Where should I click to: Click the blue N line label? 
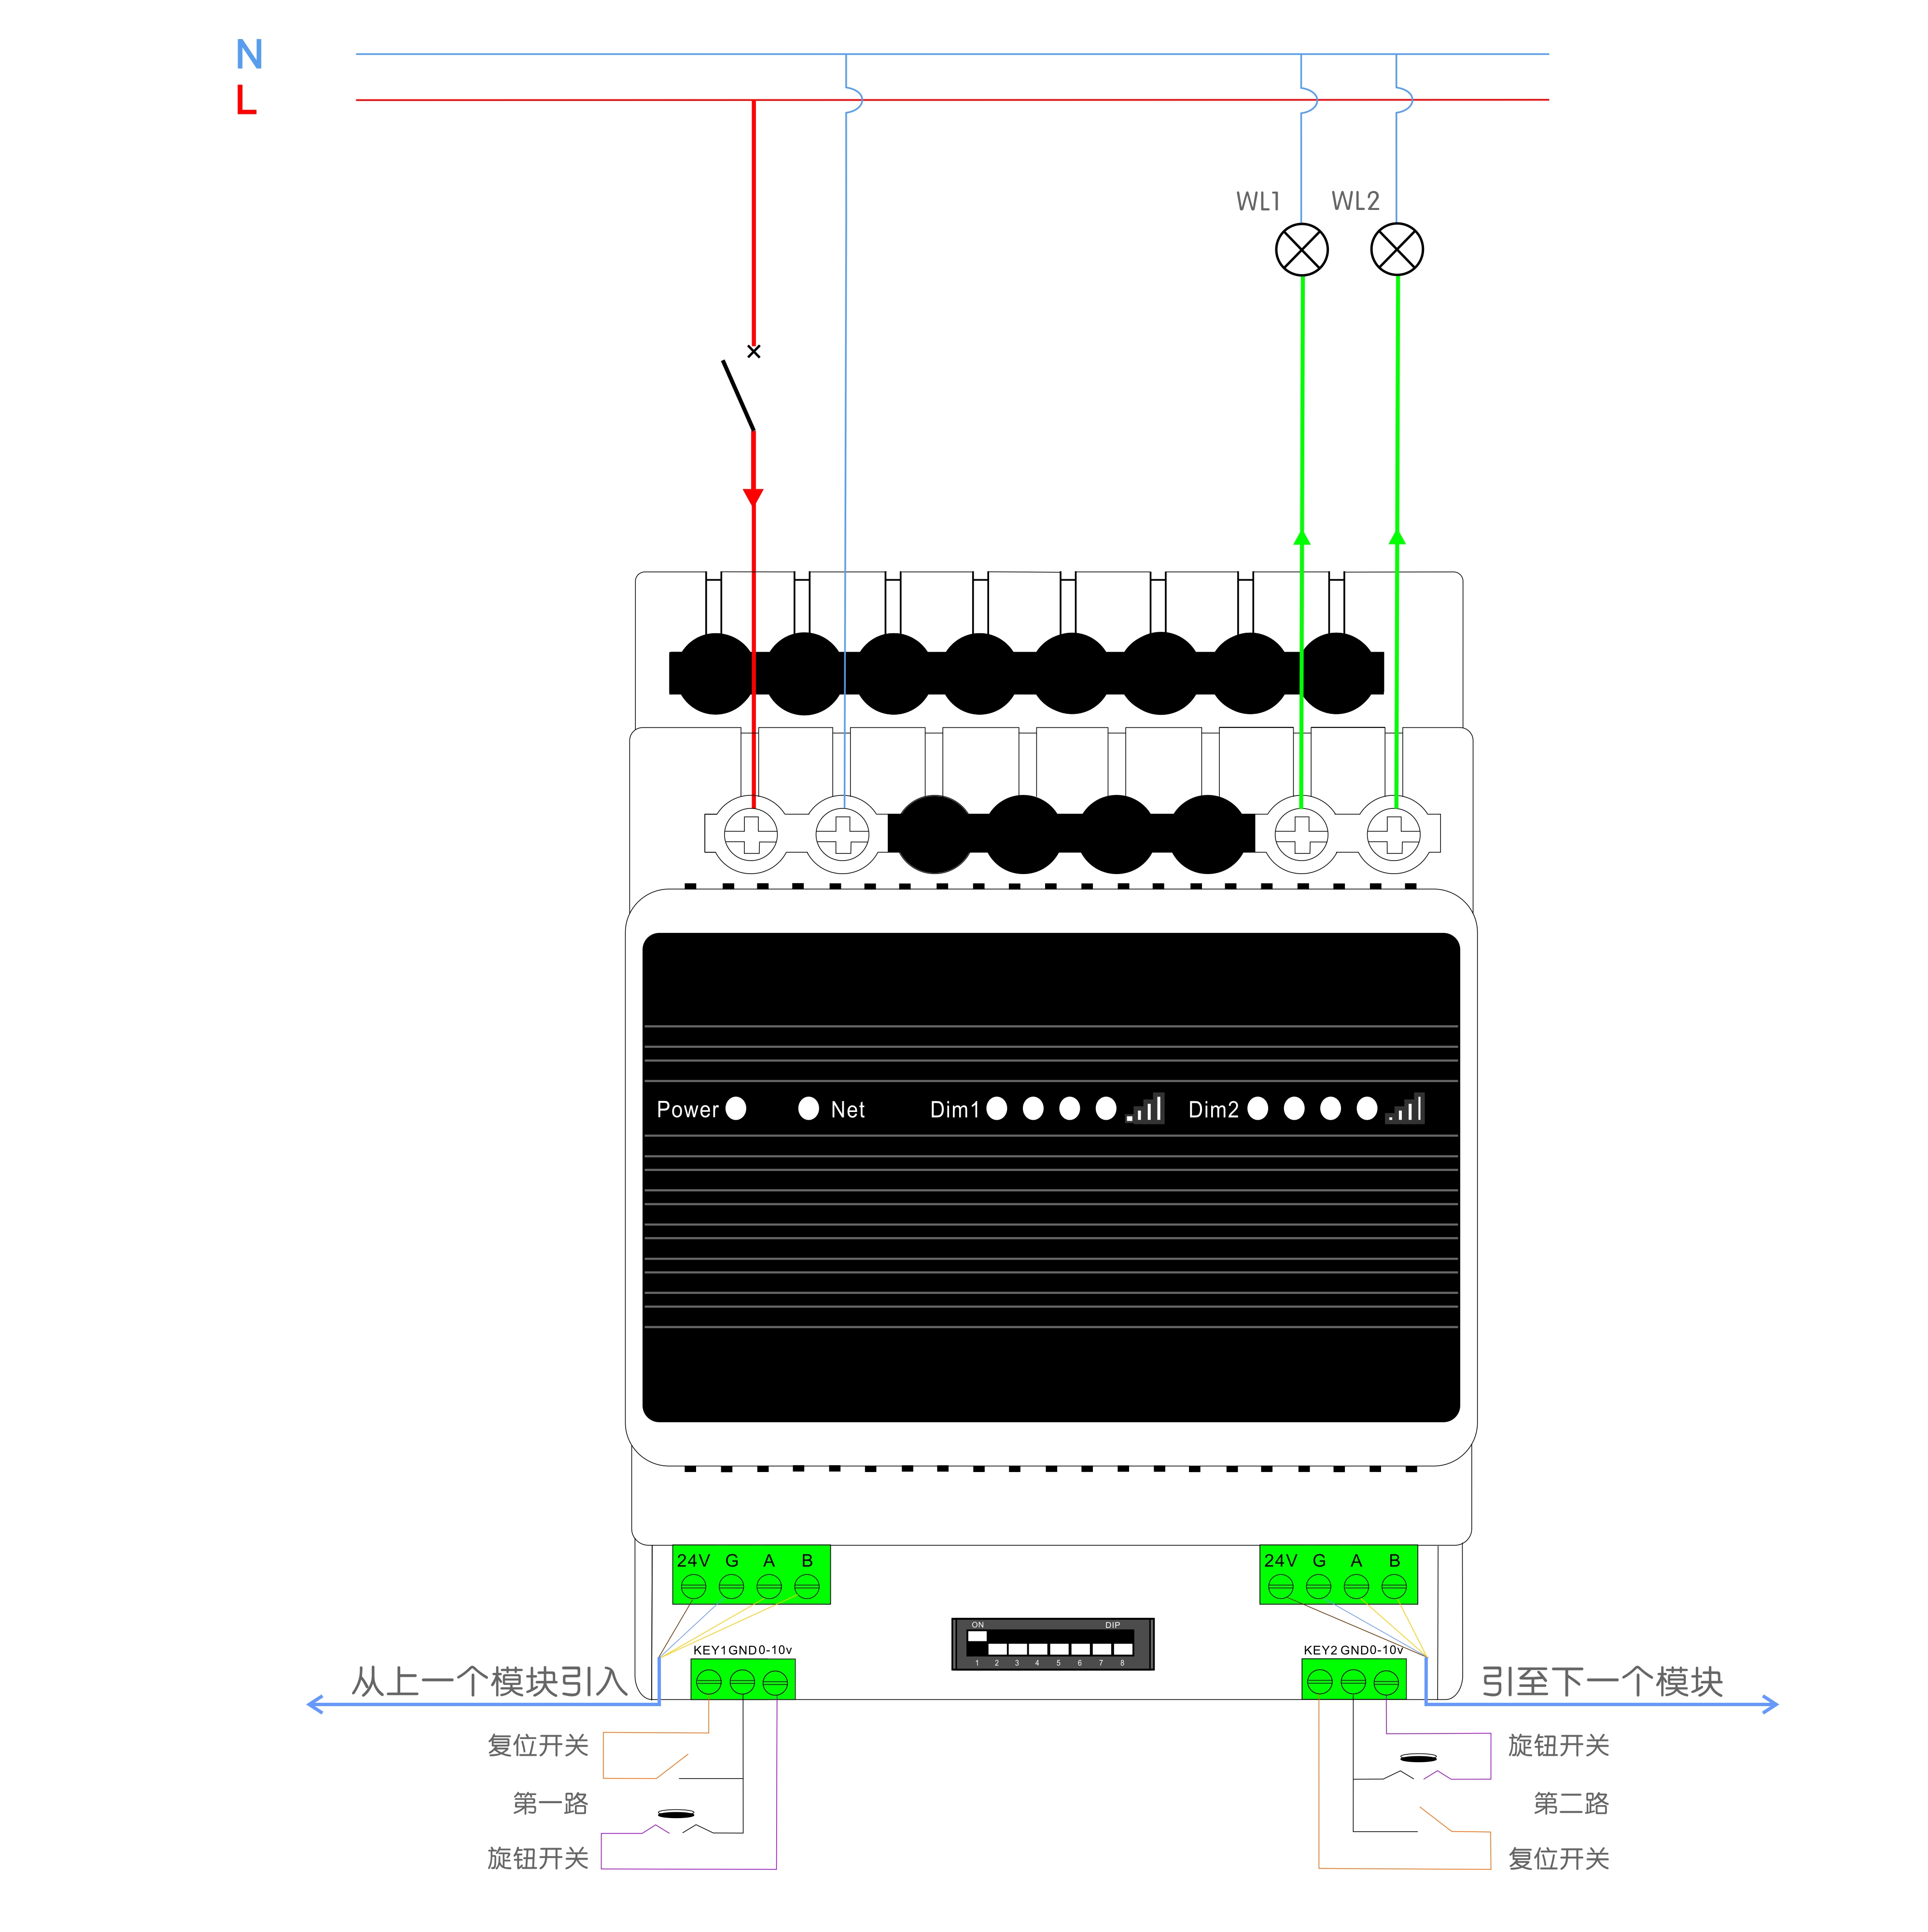(249, 54)
